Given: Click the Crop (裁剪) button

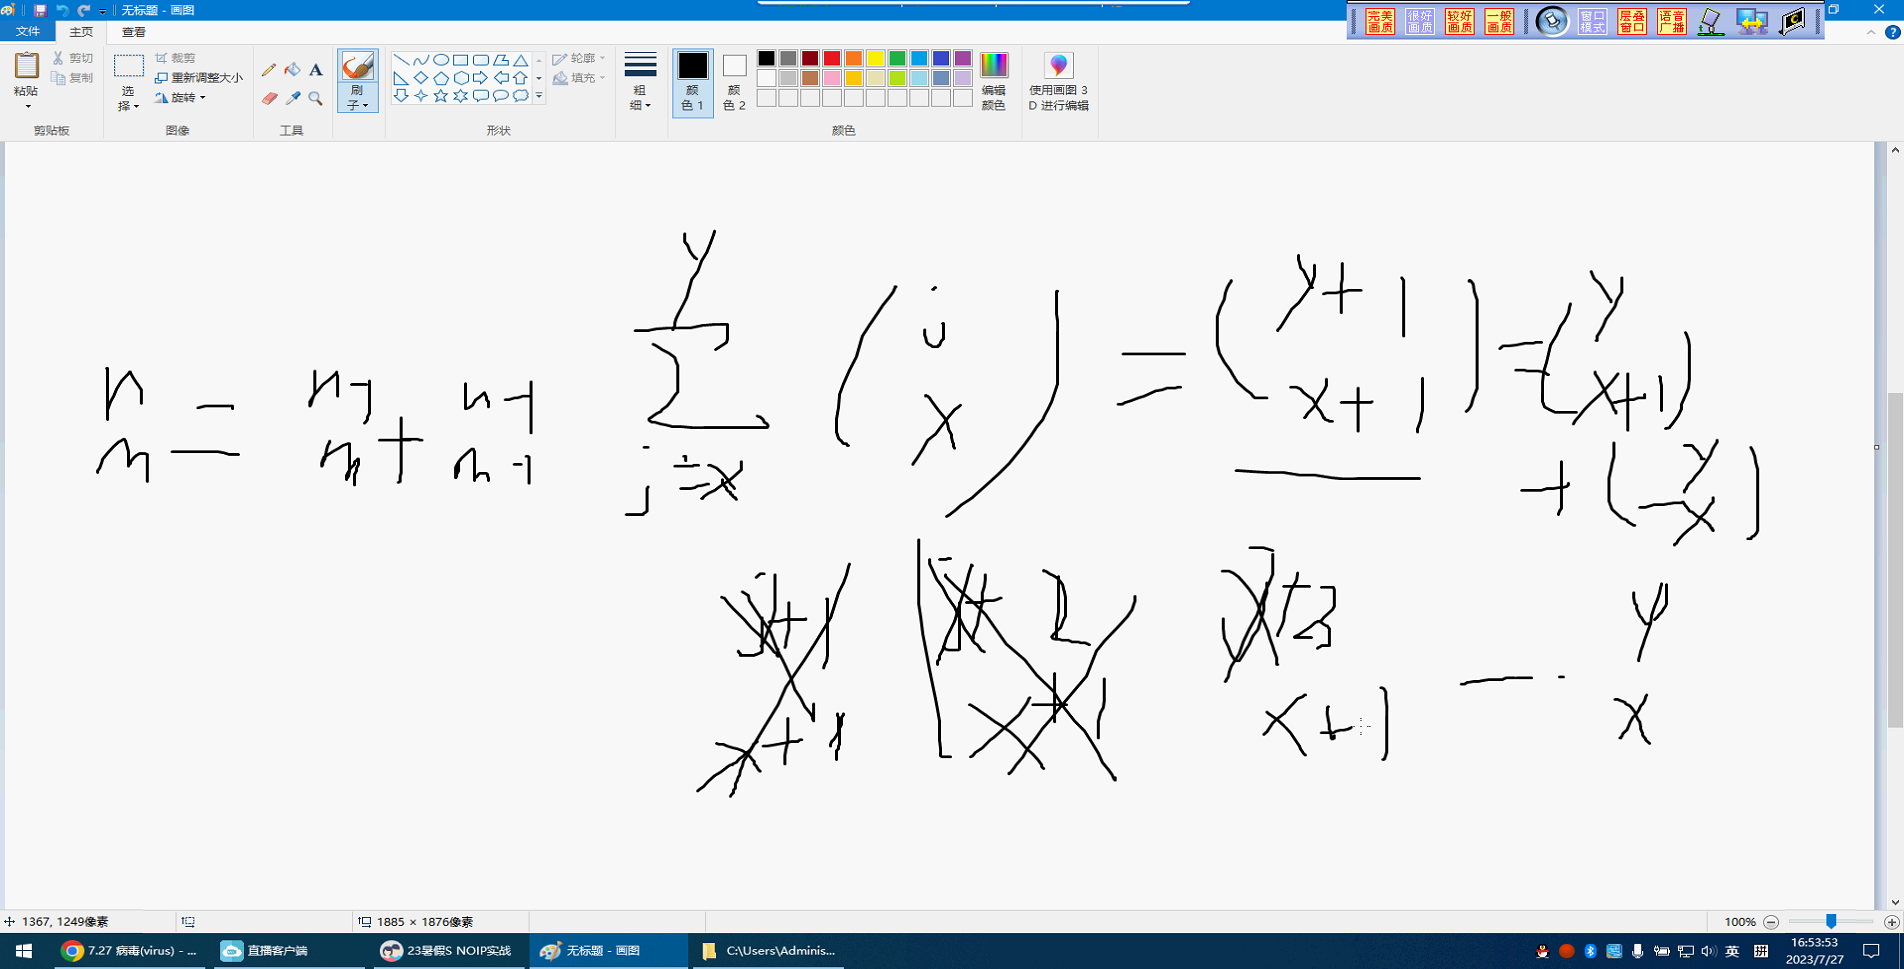Looking at the screenshot, I should [176, 58].
